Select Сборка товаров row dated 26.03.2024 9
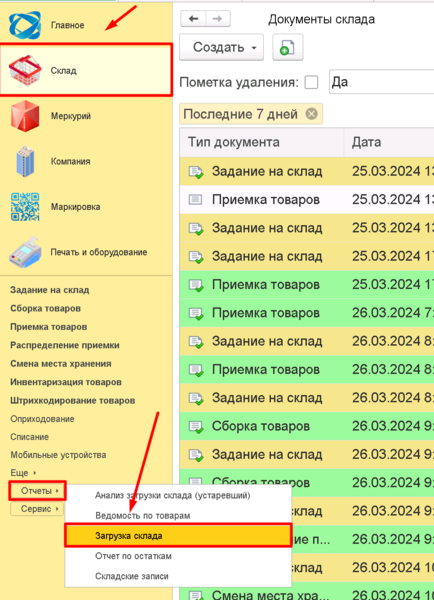Image resolution: width=434 pixels, height=600 pixels. tap(307, 426)
